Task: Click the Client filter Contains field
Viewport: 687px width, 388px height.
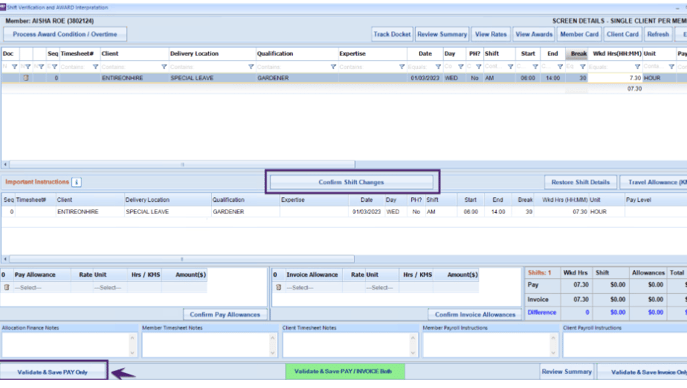Action: 130,67
